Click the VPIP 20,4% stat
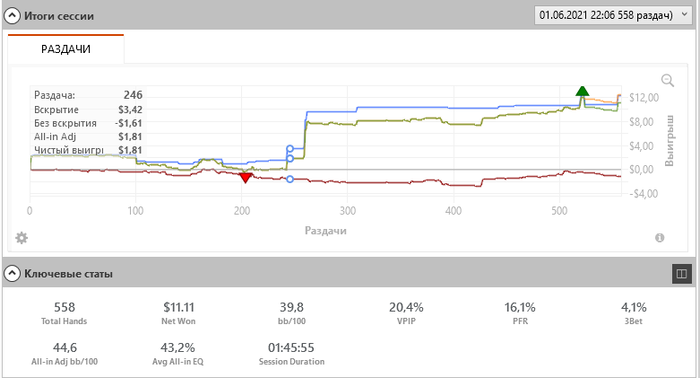Image resolution: width=700 pixels, height=378 pixels. (x=406, y=313)
